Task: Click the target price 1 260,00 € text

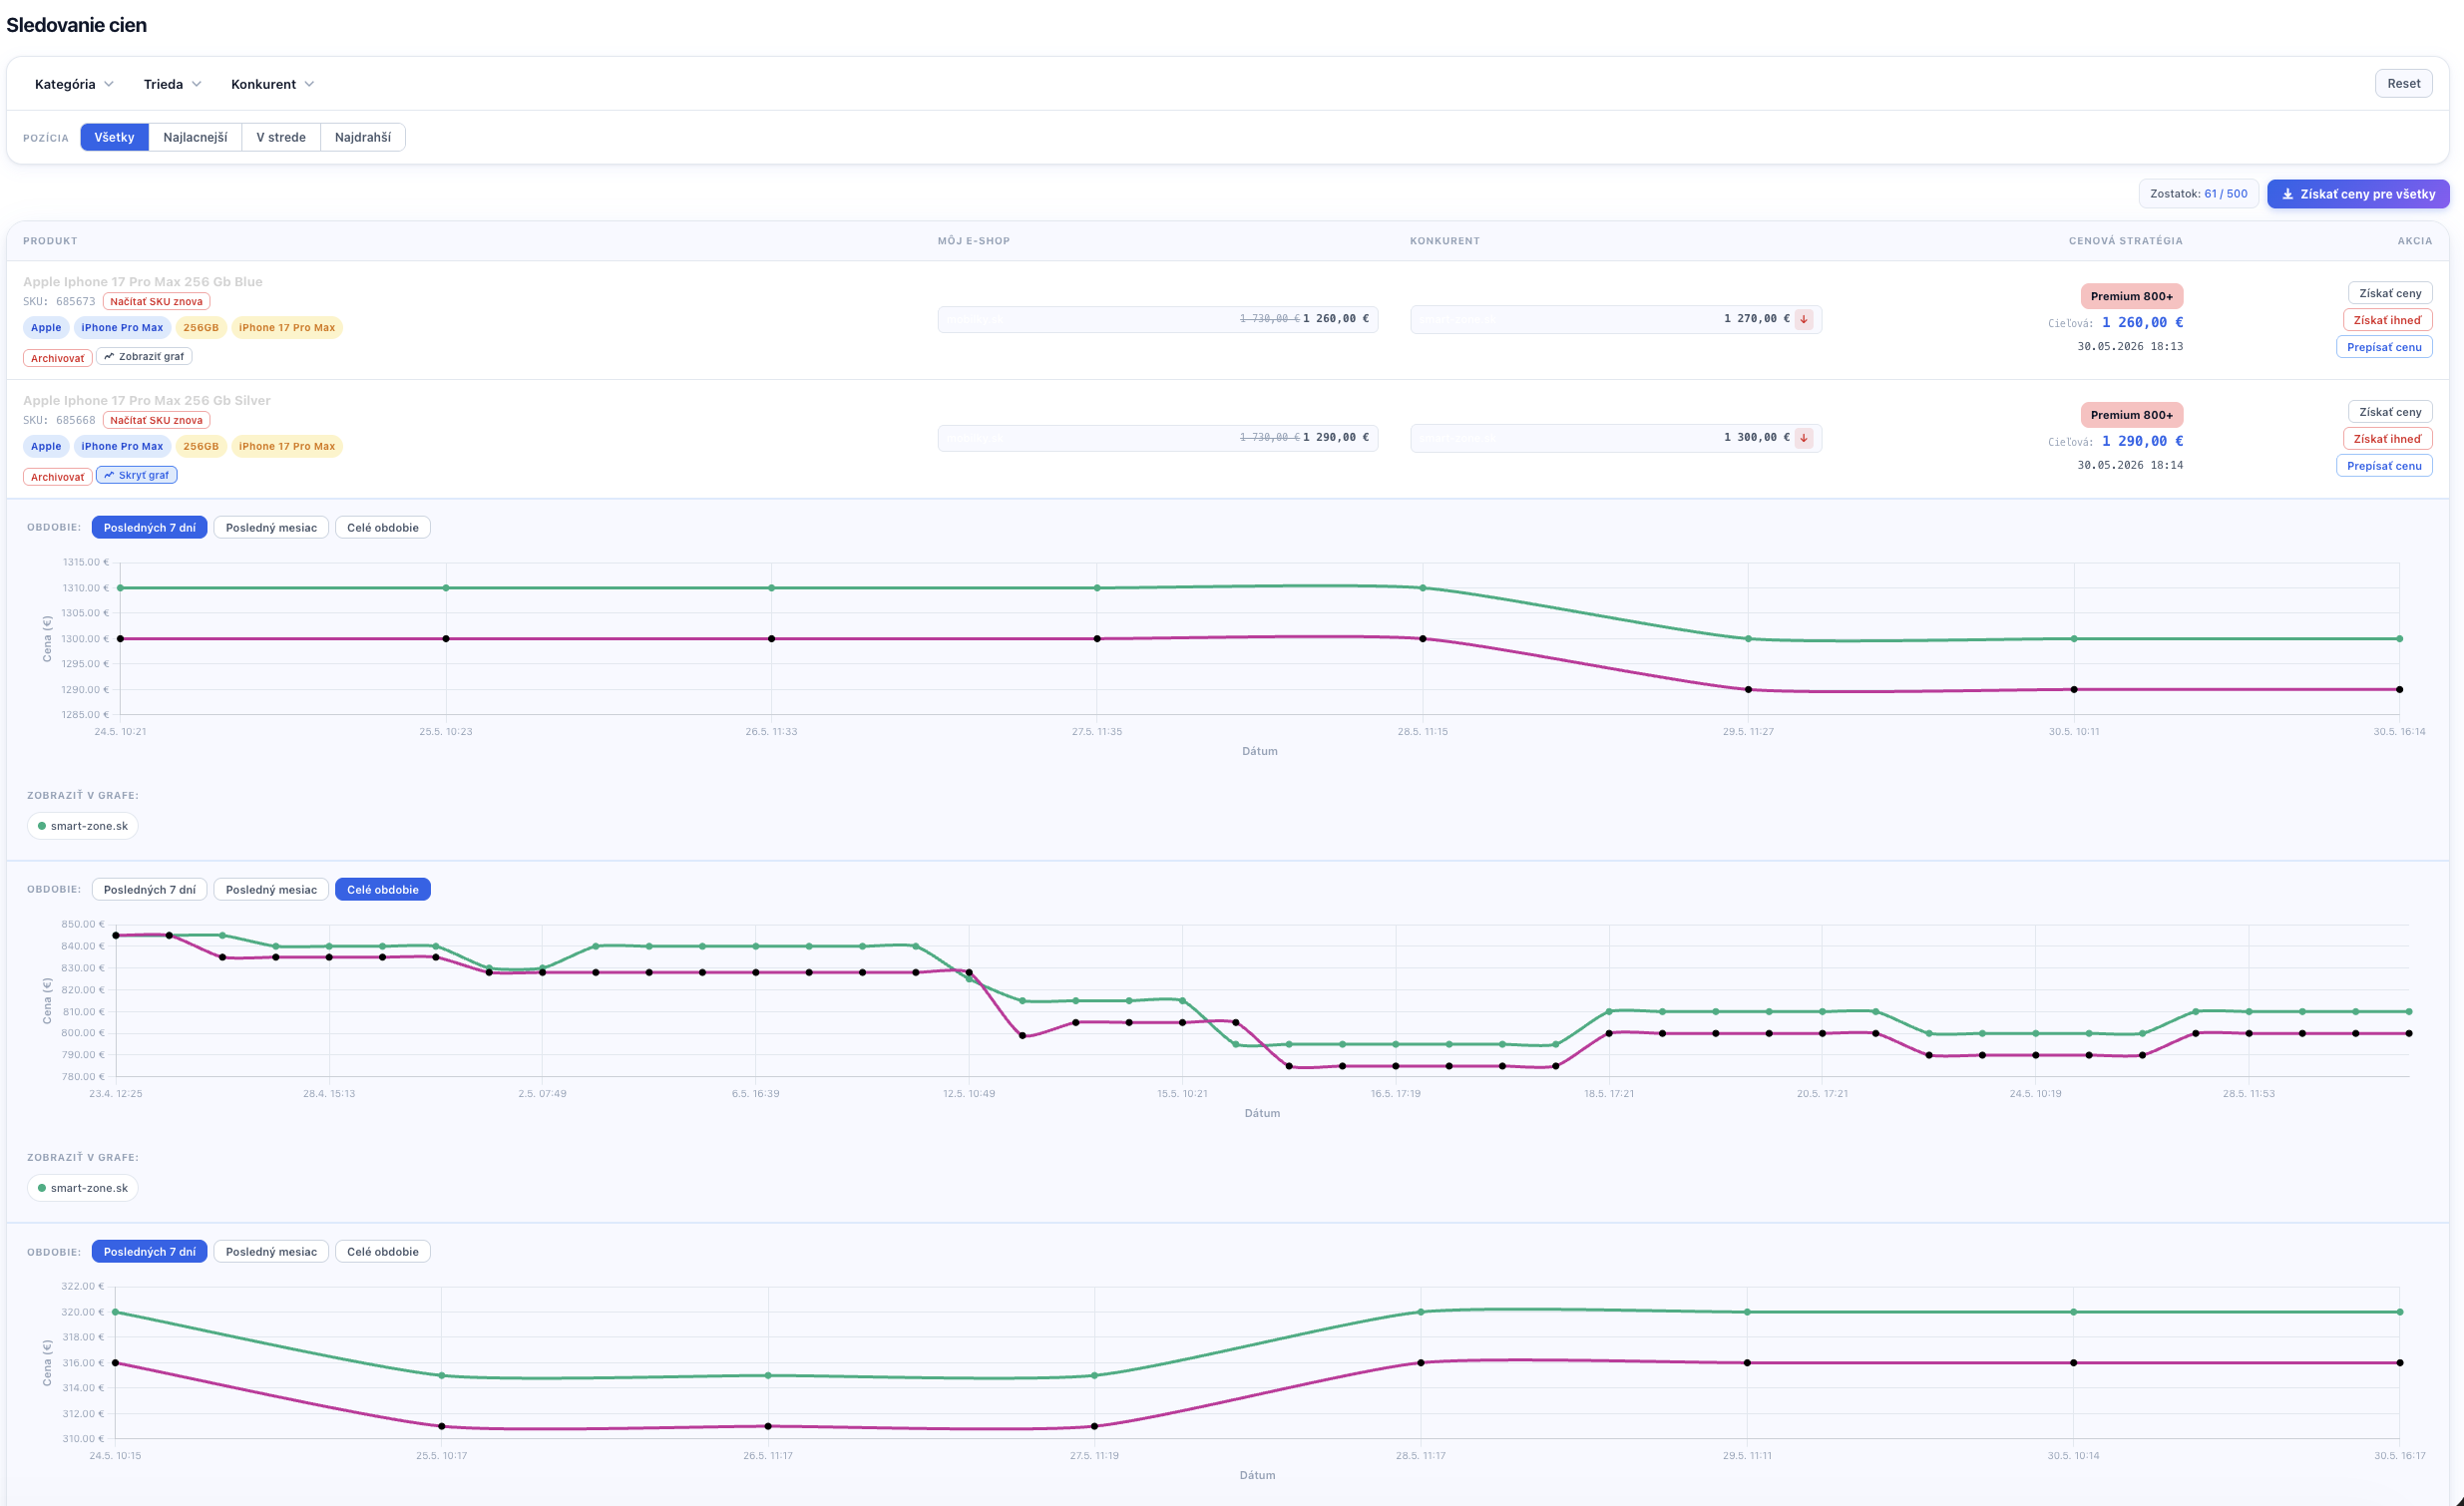Action: [x=2142, y=322]
